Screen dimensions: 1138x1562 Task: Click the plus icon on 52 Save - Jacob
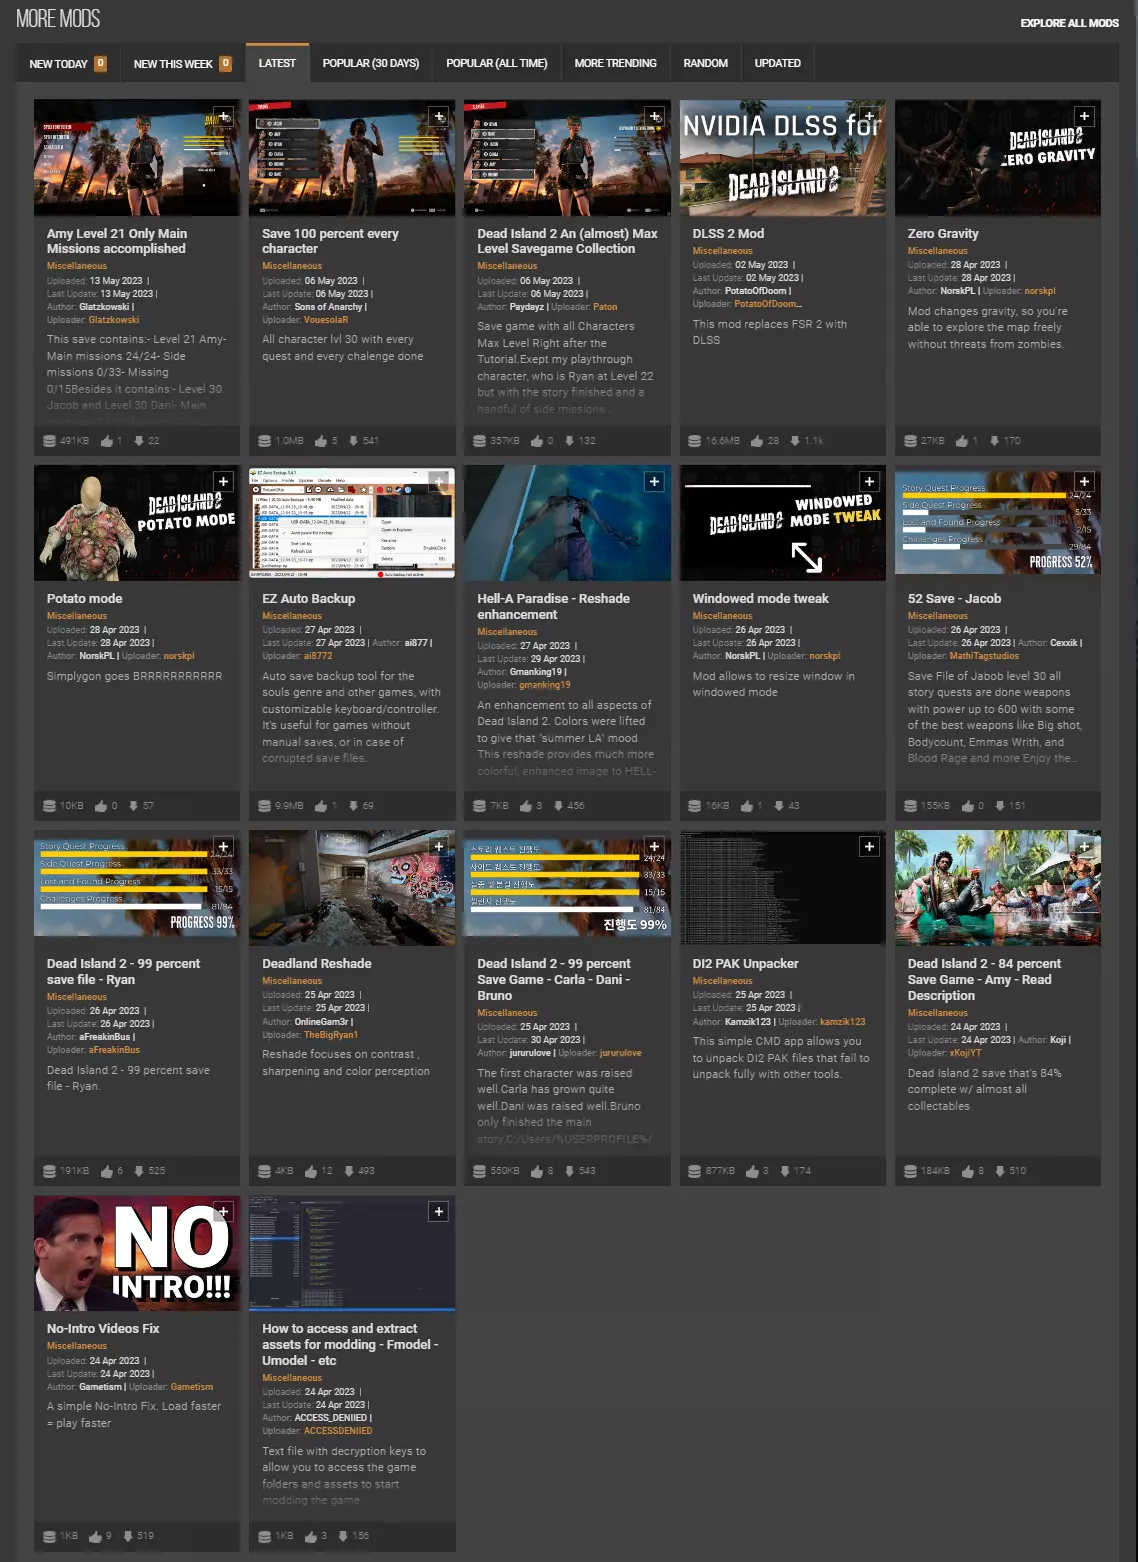click(x=1084, y=482)
